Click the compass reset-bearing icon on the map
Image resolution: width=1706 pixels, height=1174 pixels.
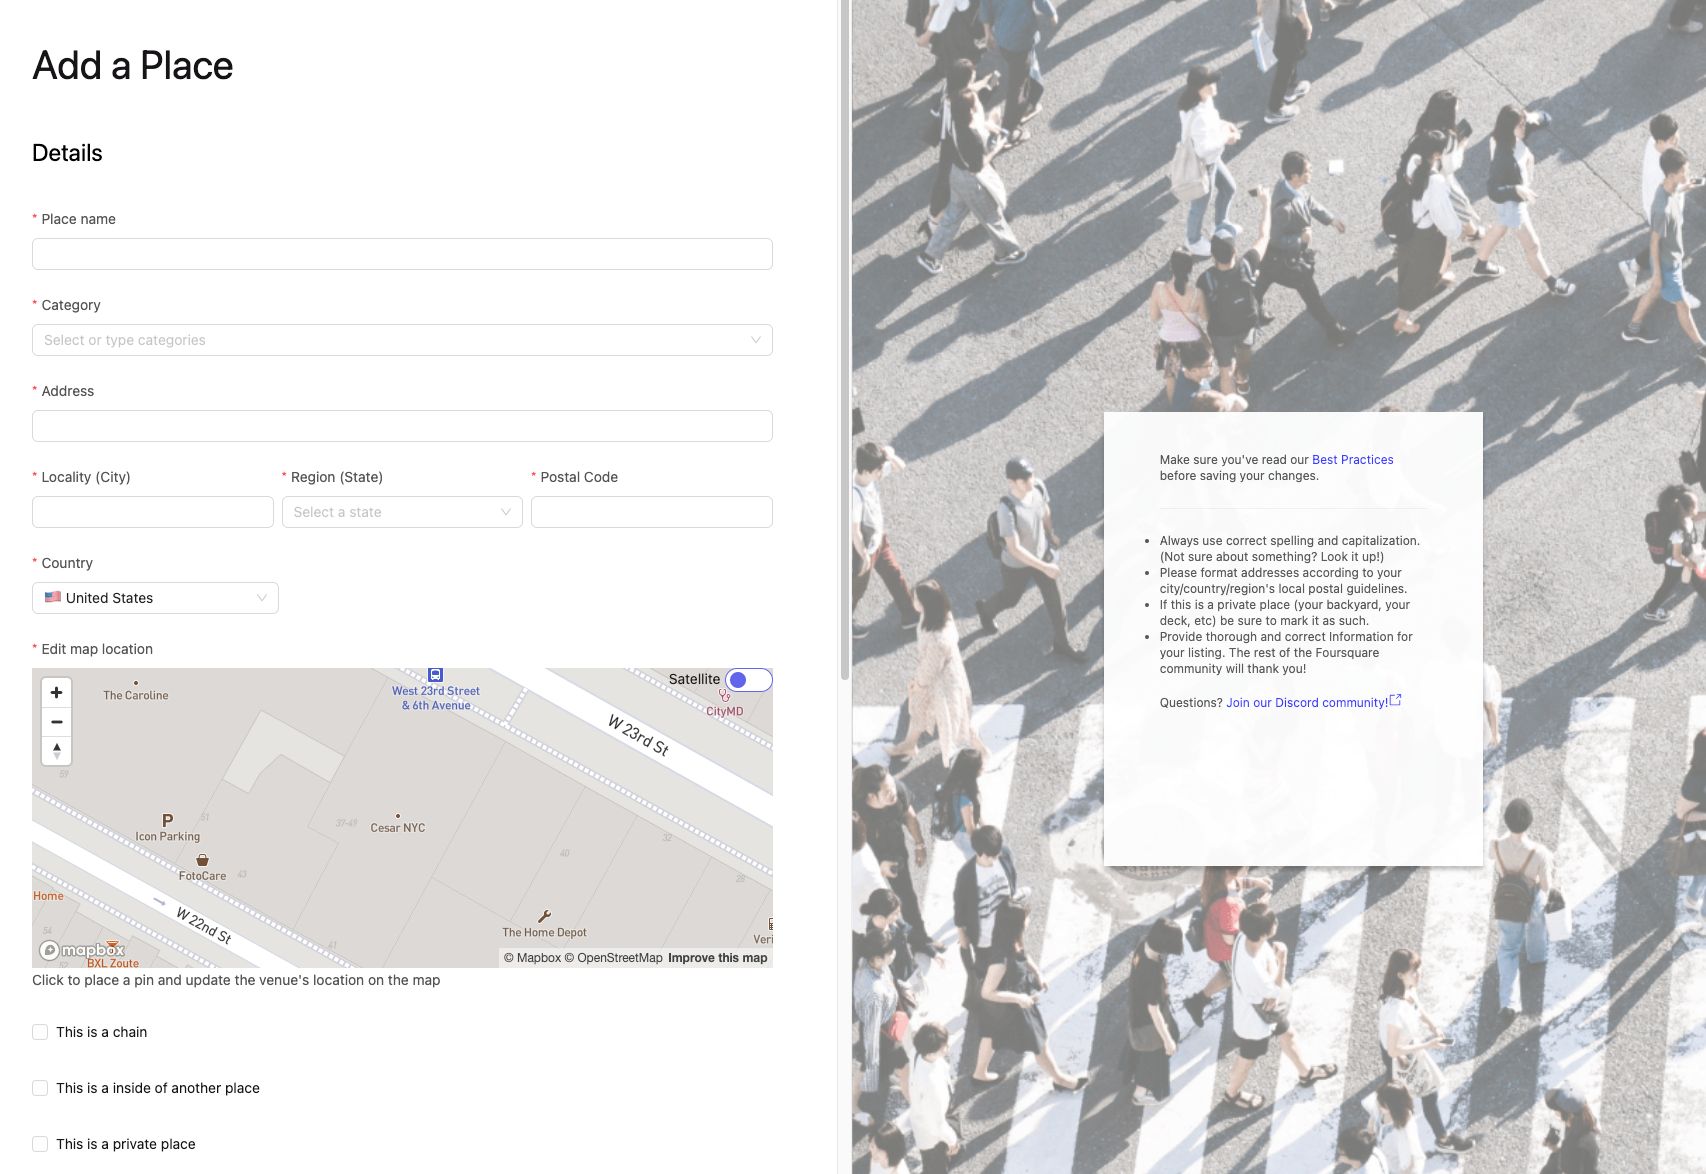point(56,751)
